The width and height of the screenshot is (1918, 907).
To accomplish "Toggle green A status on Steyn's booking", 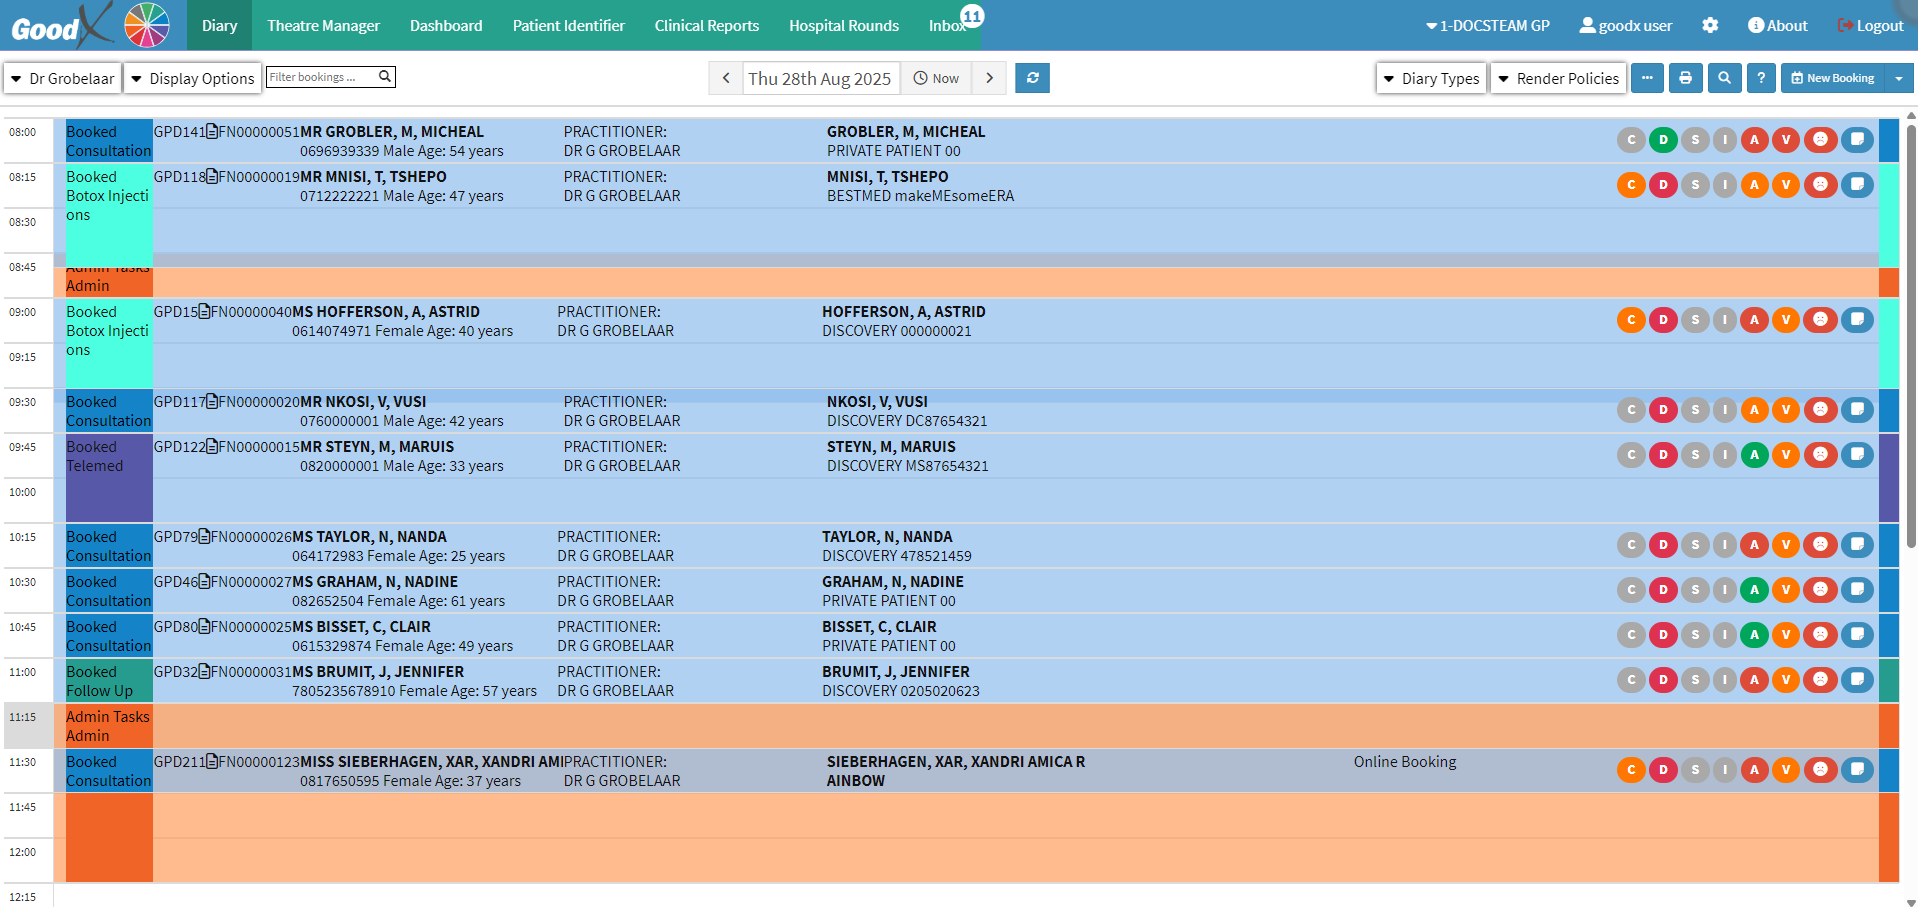I will coord(1754,455).
